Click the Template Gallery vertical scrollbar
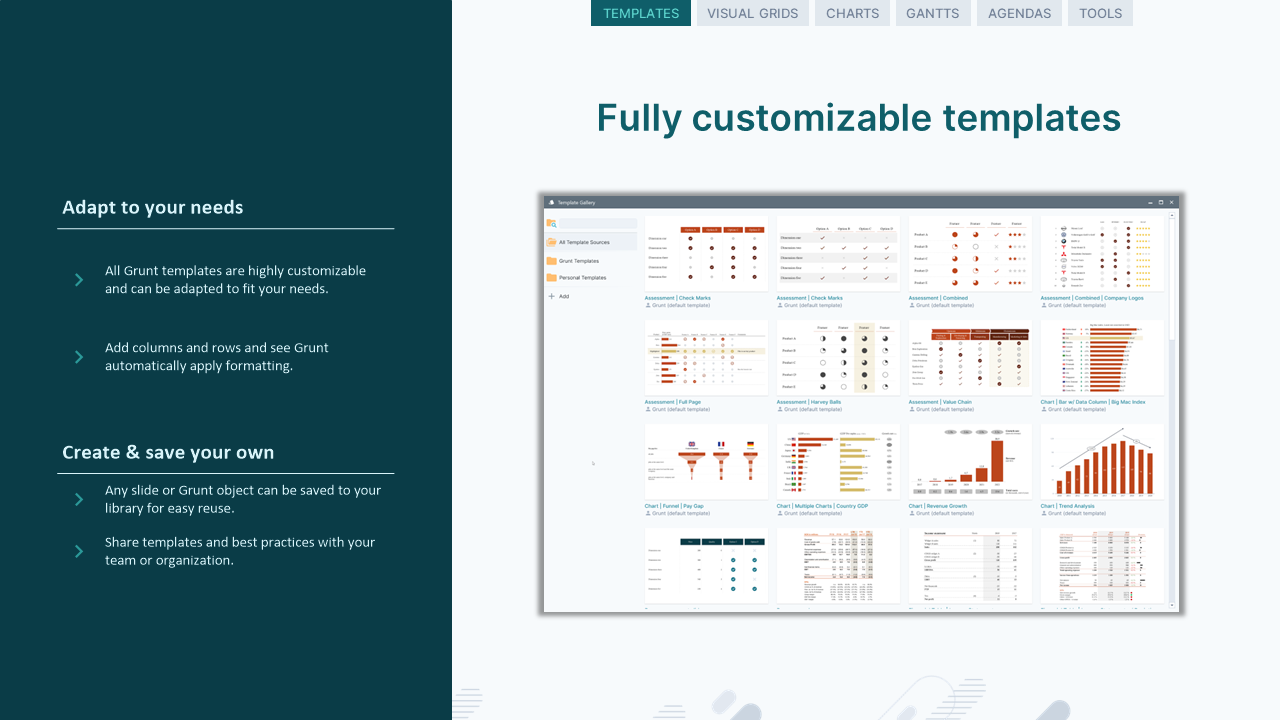This screenshot has width=1280, height=720. pos(1174,410)
